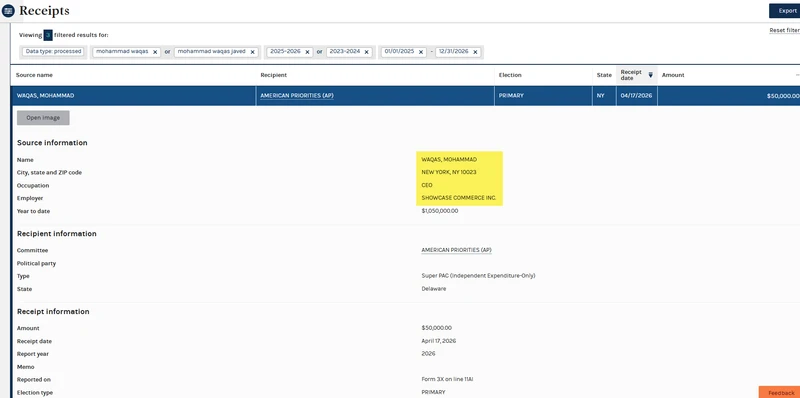Click the Receipt information heading

click(53, 311)
